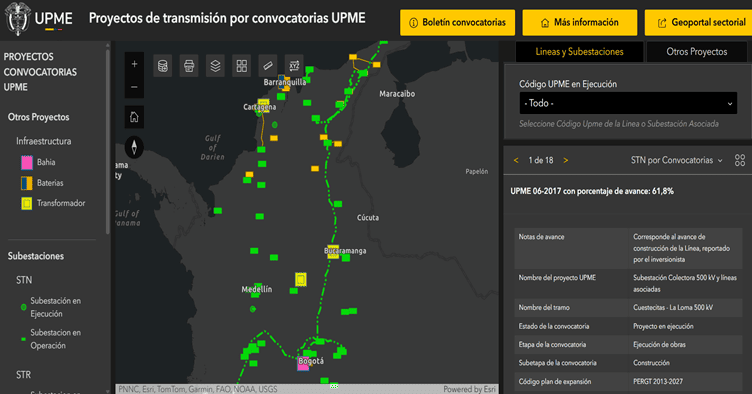Zoom in on the map
This screenshot has width=752, height=394.
pos(134,64)
